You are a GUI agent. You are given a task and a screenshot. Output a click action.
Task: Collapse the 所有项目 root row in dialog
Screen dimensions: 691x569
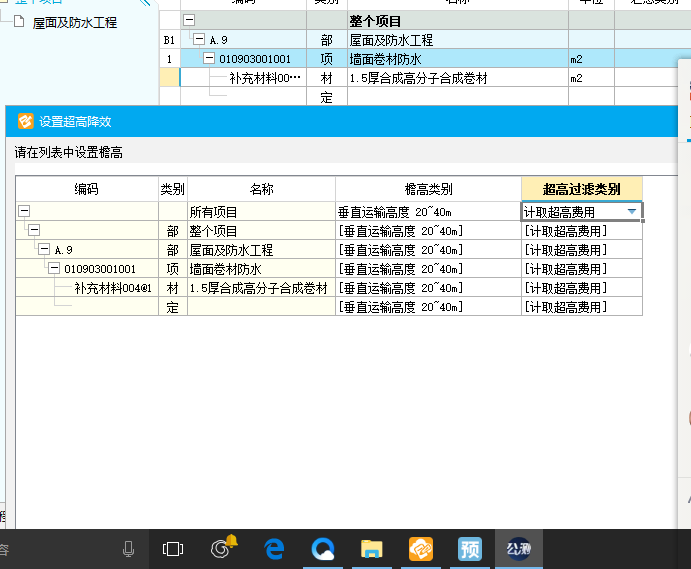tap(24, 211)
